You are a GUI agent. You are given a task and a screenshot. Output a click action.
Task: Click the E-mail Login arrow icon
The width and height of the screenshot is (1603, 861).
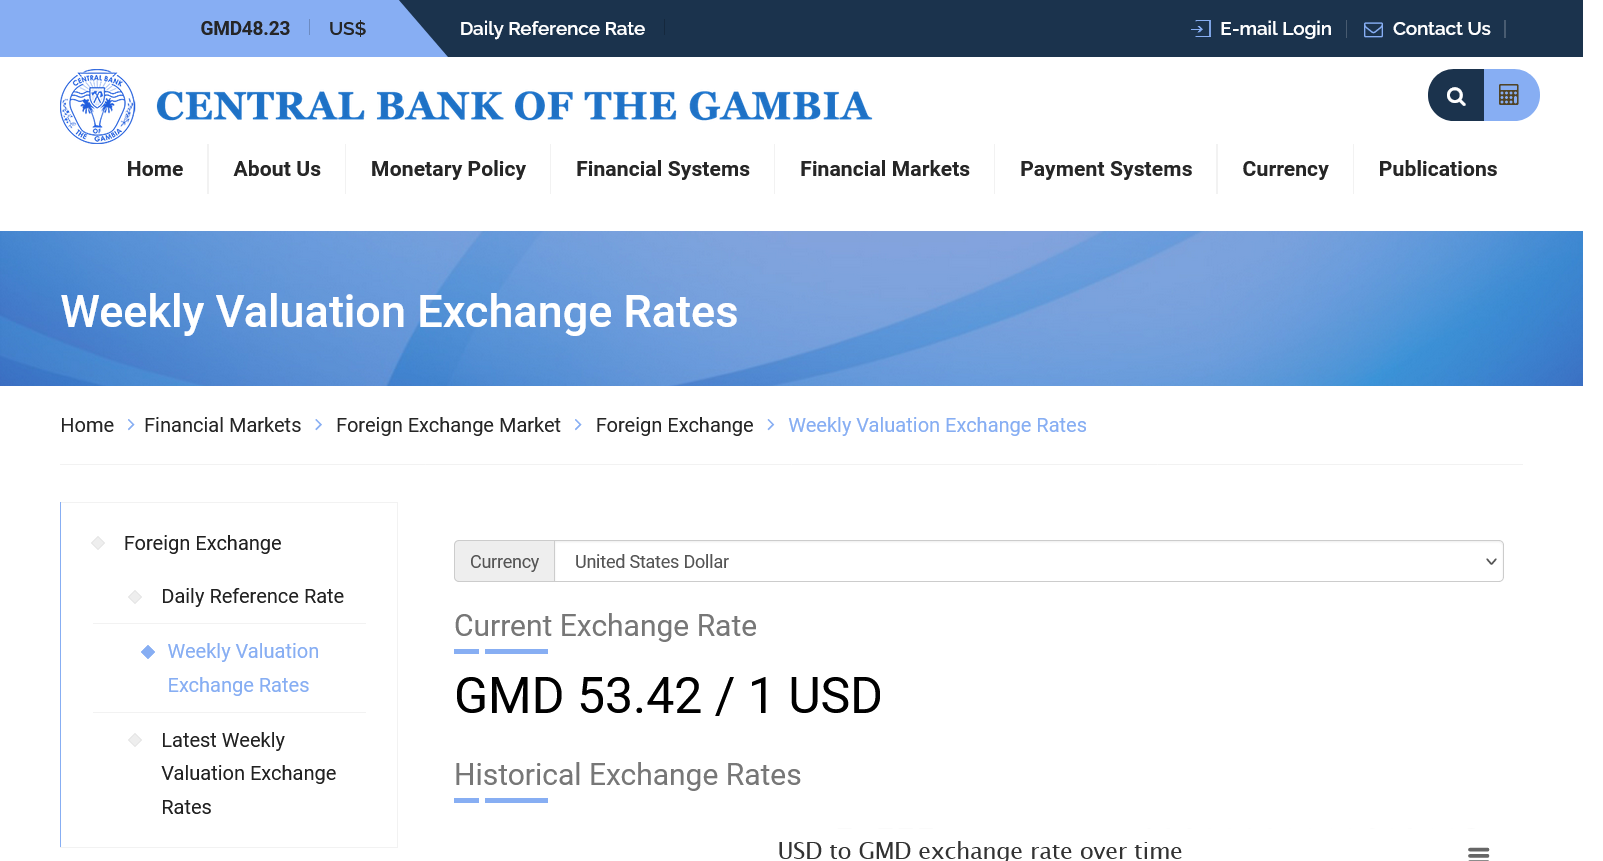tap(1201, 29)
